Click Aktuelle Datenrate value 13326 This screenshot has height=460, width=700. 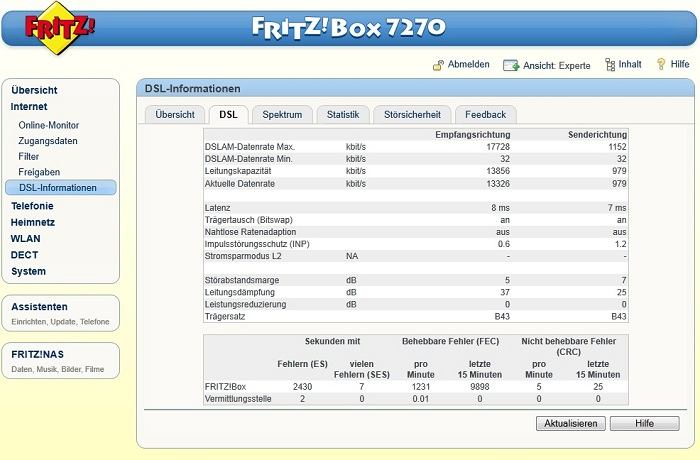click(498, 184)
